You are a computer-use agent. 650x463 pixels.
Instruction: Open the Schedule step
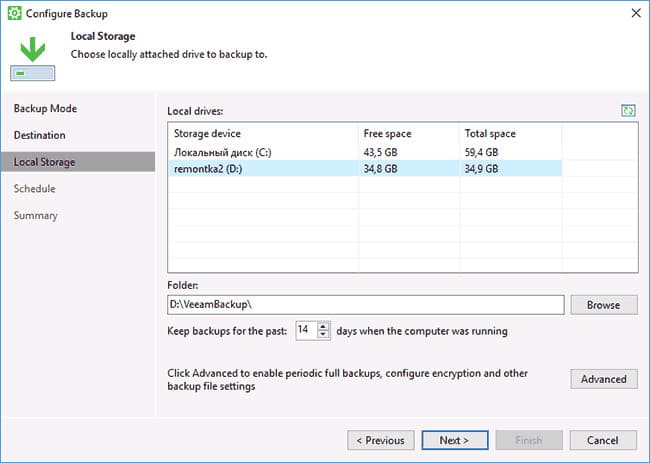(34, 189)
